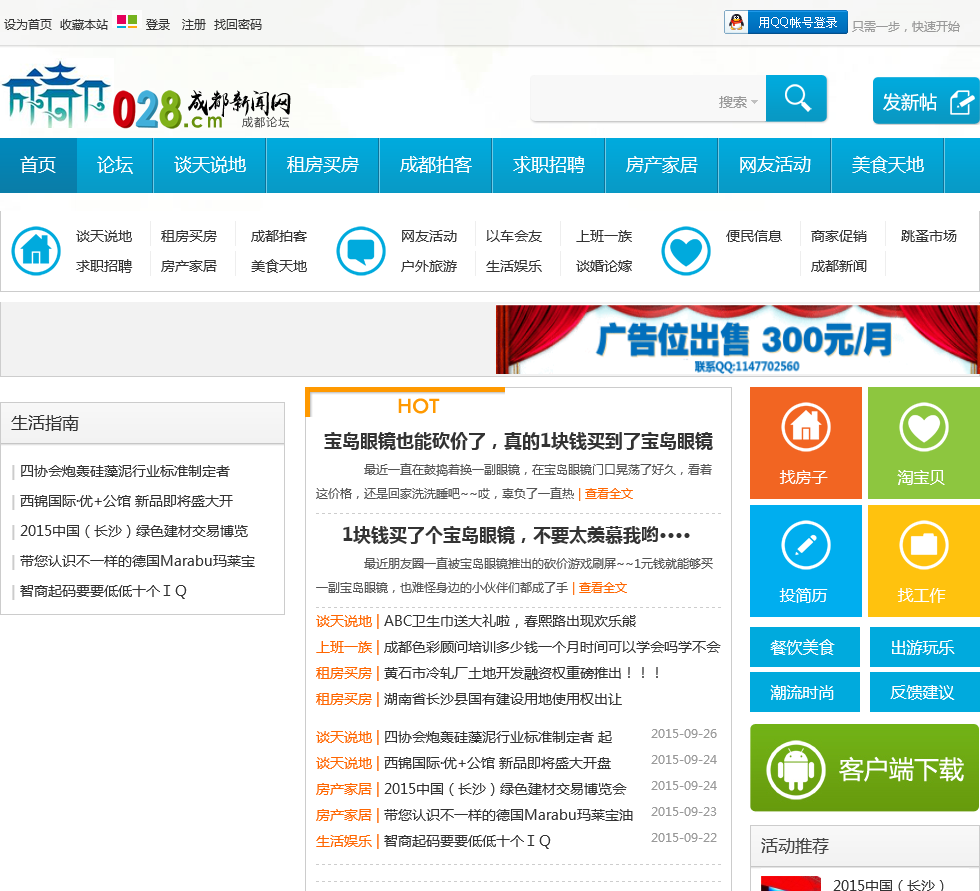980x891 pixels.
Task: Open the 餐饮美食 button
Action: [805, 647]
